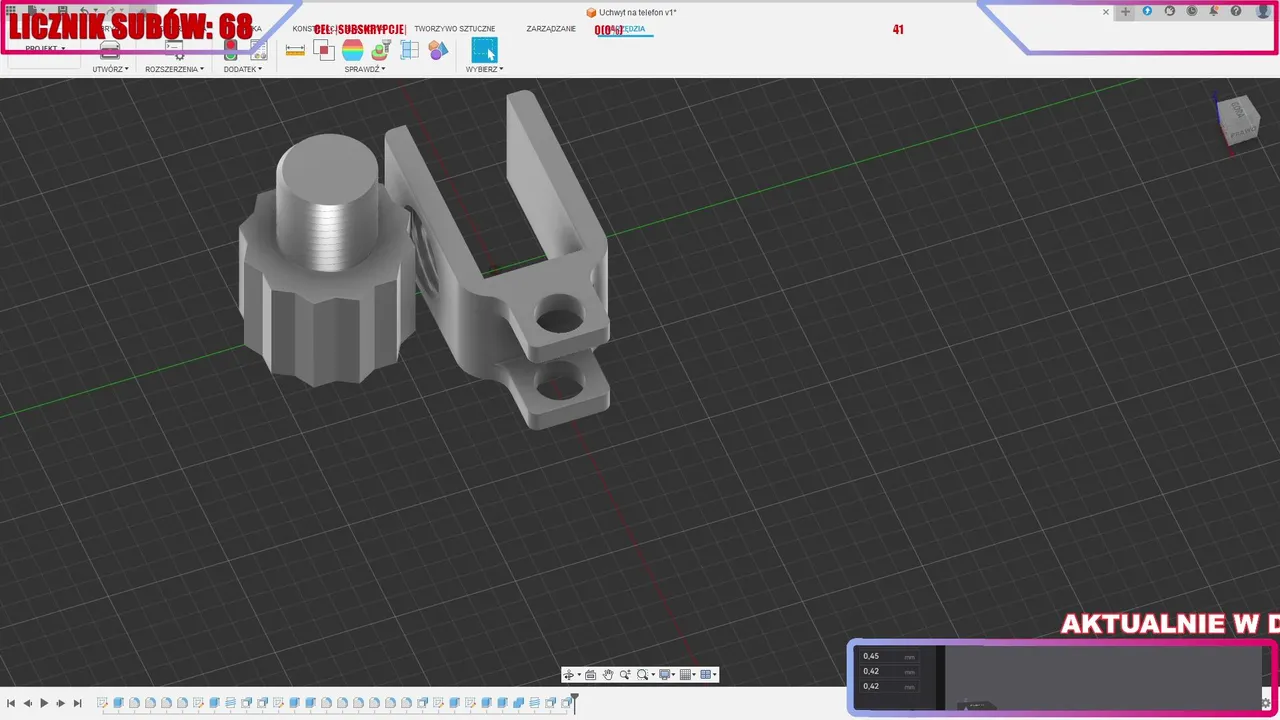Click the Look At navigation icon

(x=590, y=675)
